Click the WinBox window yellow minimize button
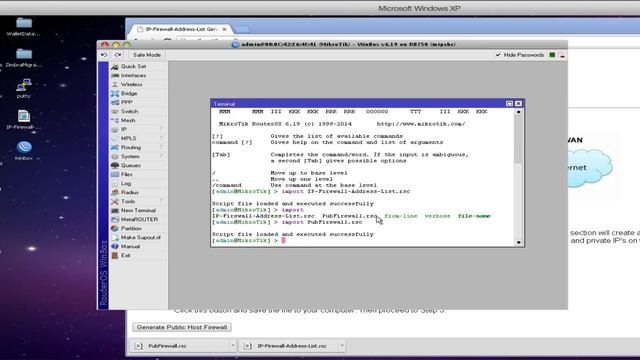 [116, 44]
